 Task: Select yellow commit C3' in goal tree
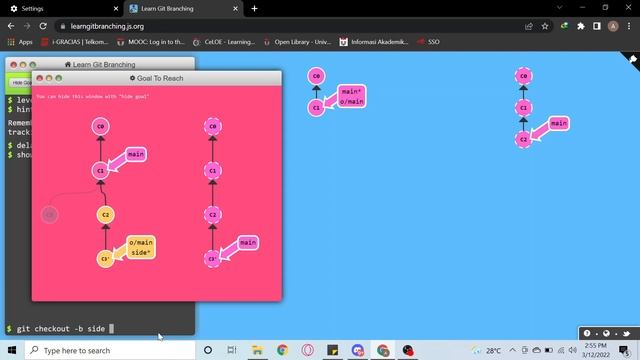coord(105,259)
